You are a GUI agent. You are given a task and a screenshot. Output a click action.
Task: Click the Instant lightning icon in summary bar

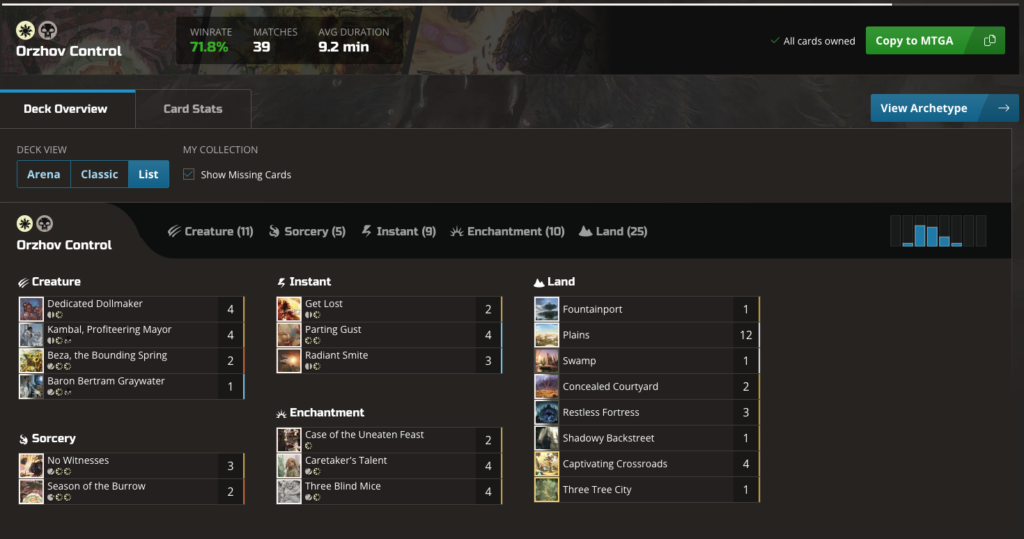[366, 231]
